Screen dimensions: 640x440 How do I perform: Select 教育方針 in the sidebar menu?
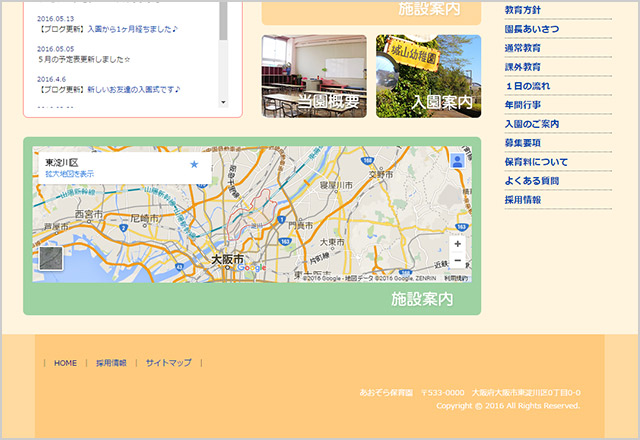(523, 10)
